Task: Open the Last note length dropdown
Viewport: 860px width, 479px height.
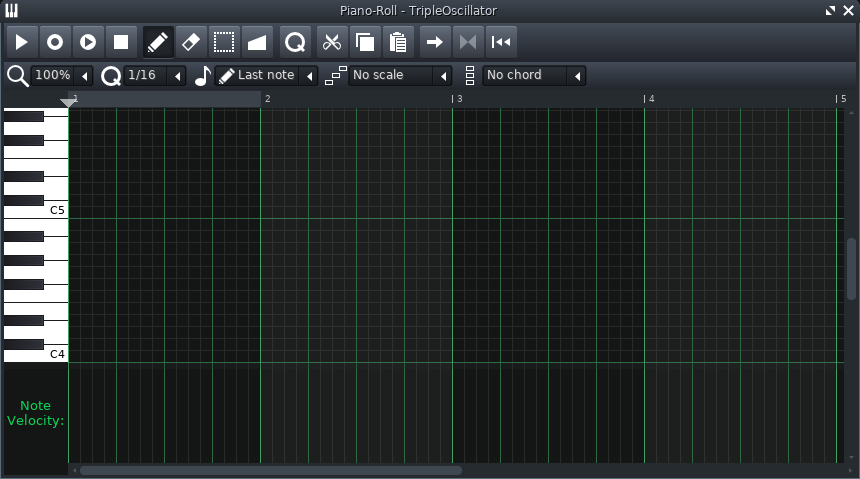Action: click(266, 76)
